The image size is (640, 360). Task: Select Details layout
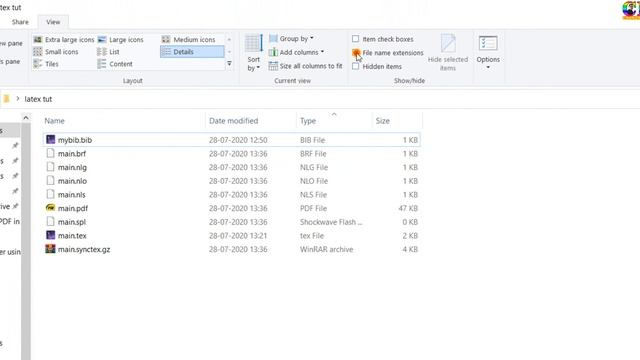tap(192, 52)
